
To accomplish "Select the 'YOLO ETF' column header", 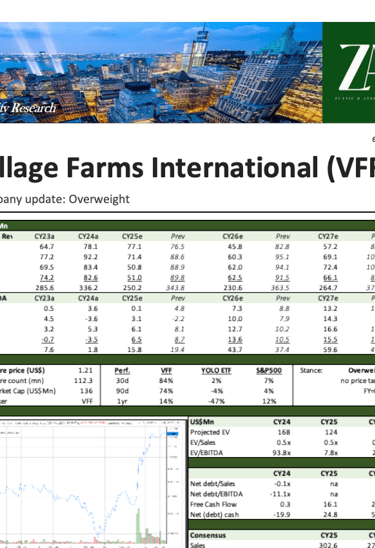I will coord(216,370).
